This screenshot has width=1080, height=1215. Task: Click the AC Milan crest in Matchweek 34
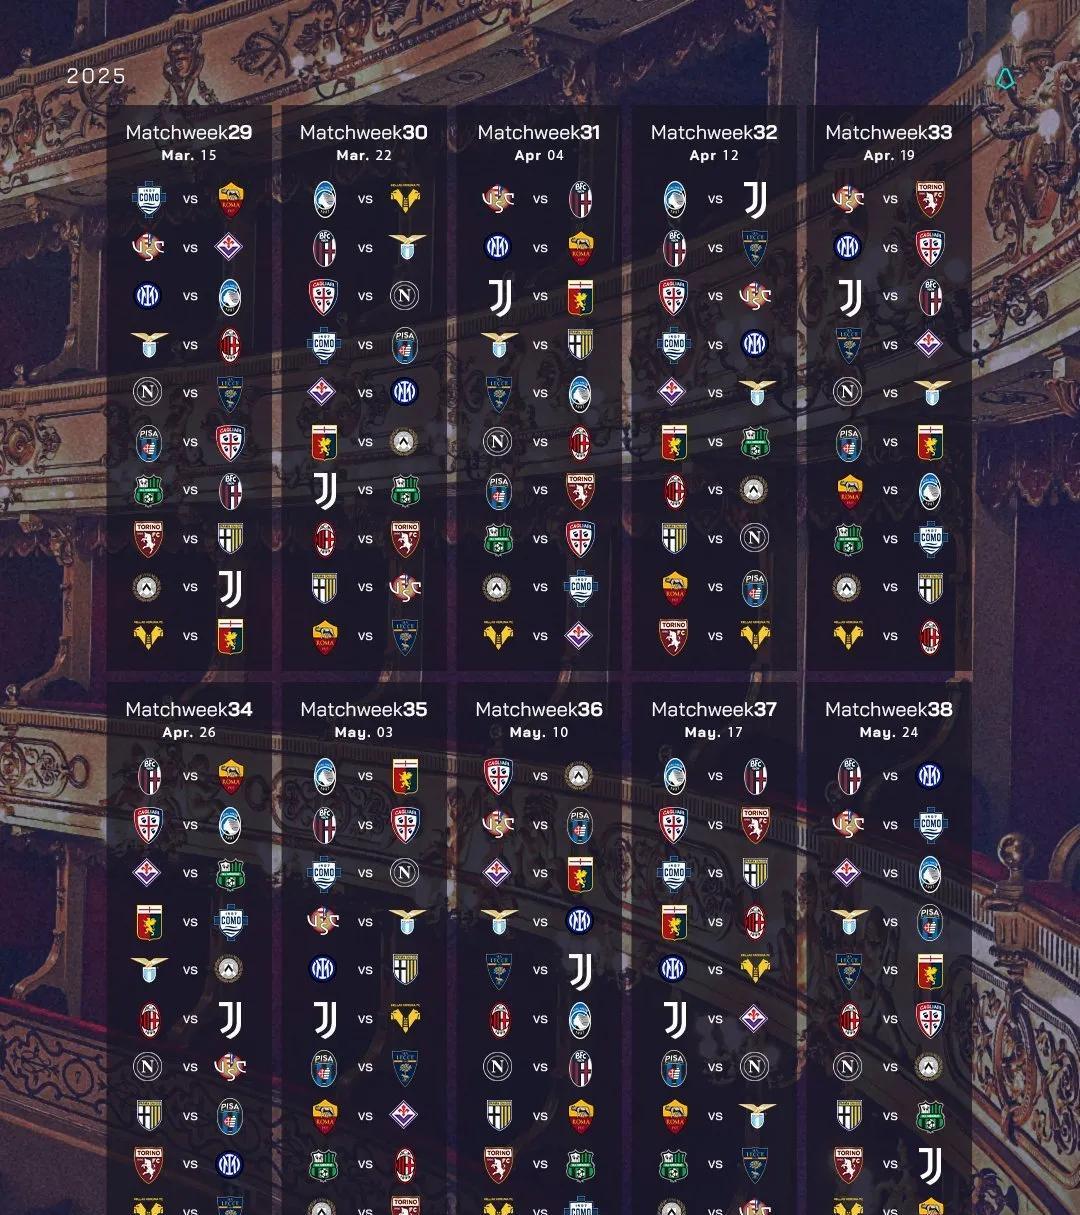click(149, 1019)
